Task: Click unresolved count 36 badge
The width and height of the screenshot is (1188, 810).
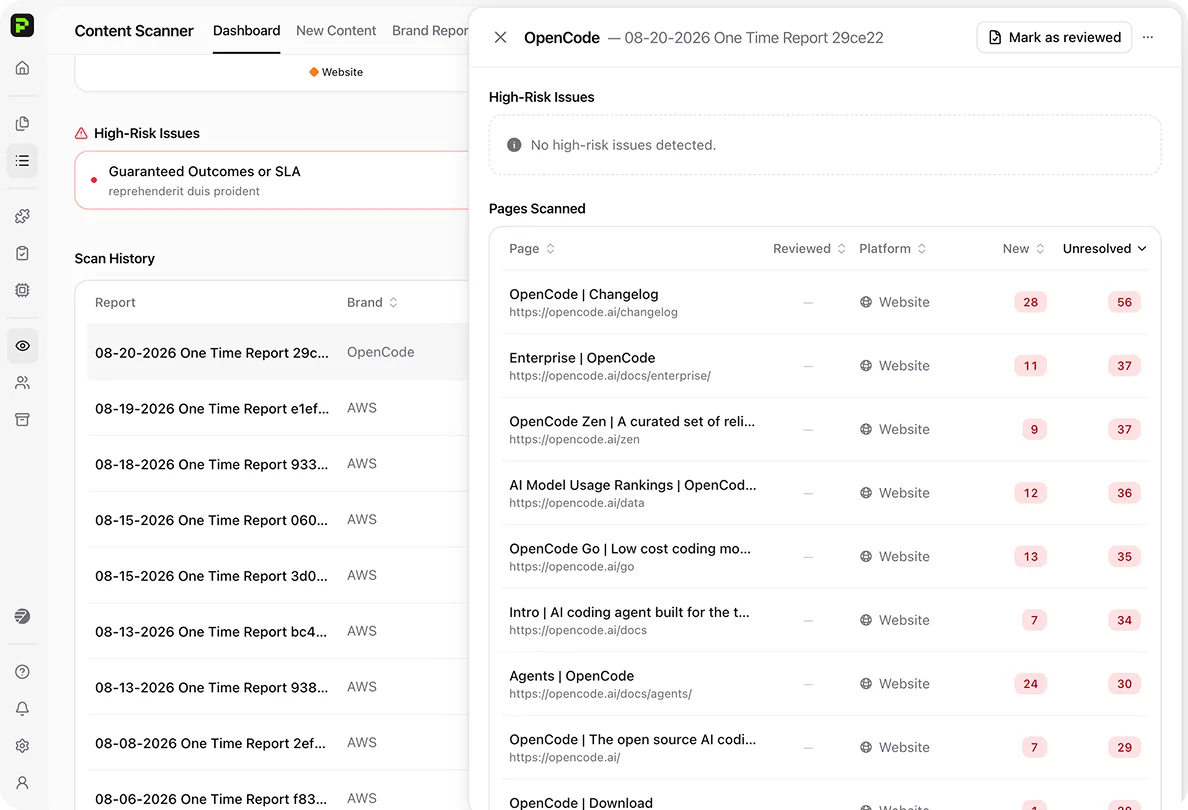Action: point(1124,493)
